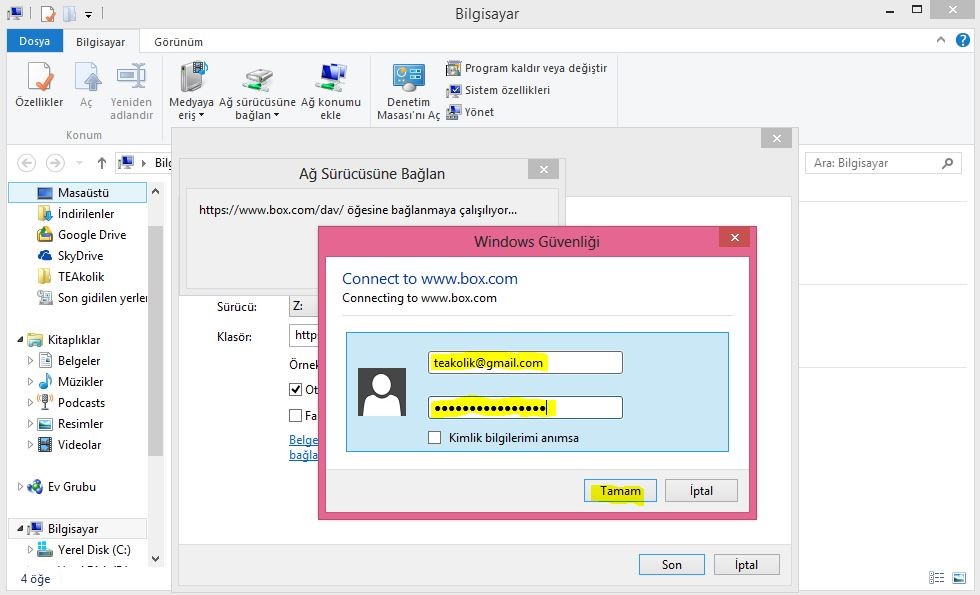This screenshot has height=595, width=980.
Task: Click İptal in Windows Güvenliği dialog
Action: 701,491
